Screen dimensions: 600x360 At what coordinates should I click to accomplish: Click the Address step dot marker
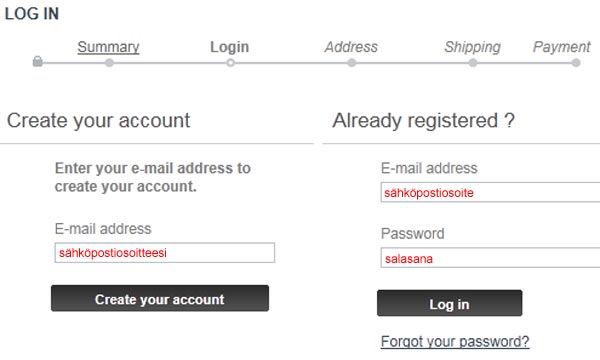tap(352, 63)
